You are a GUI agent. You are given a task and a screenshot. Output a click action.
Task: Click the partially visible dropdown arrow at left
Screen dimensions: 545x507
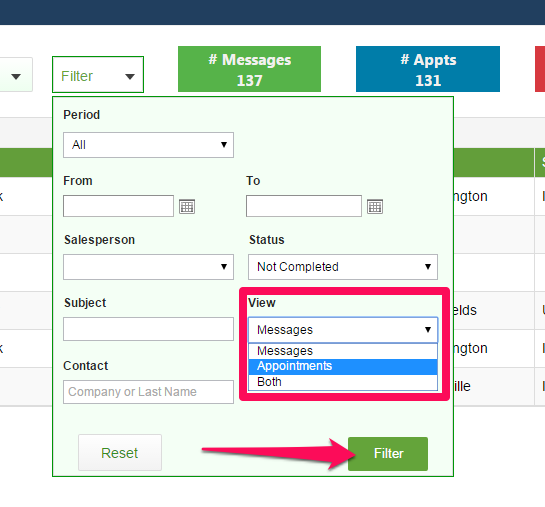[16, 75]
